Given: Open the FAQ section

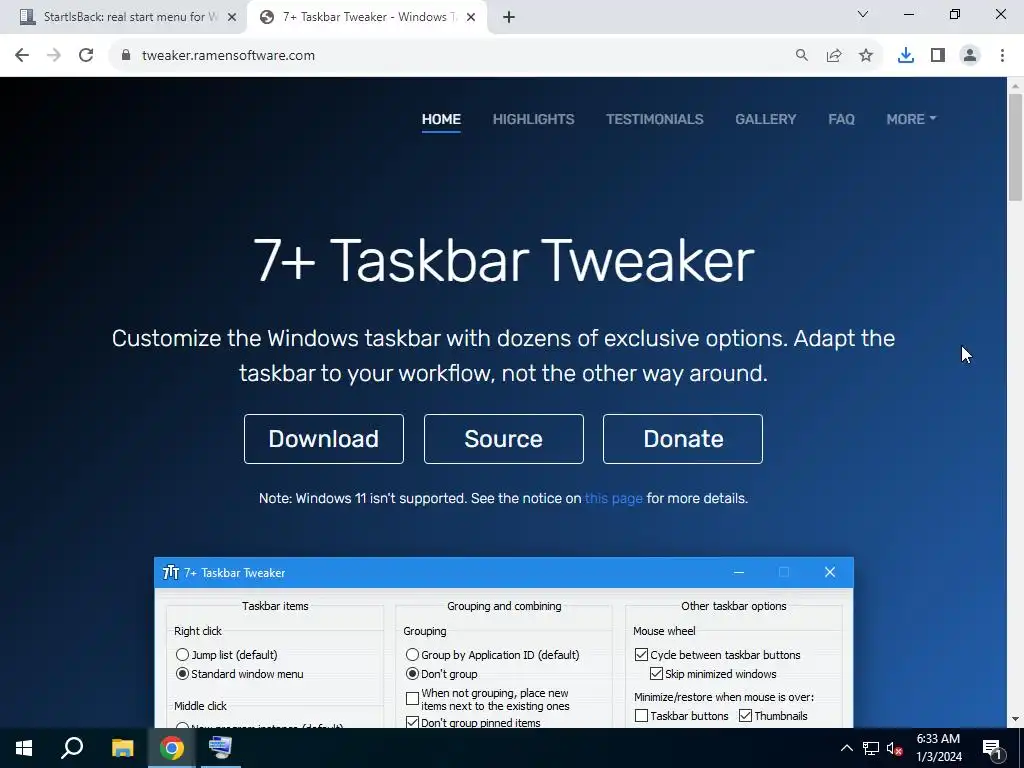Looking at the screenshot, I should point(841,120).
